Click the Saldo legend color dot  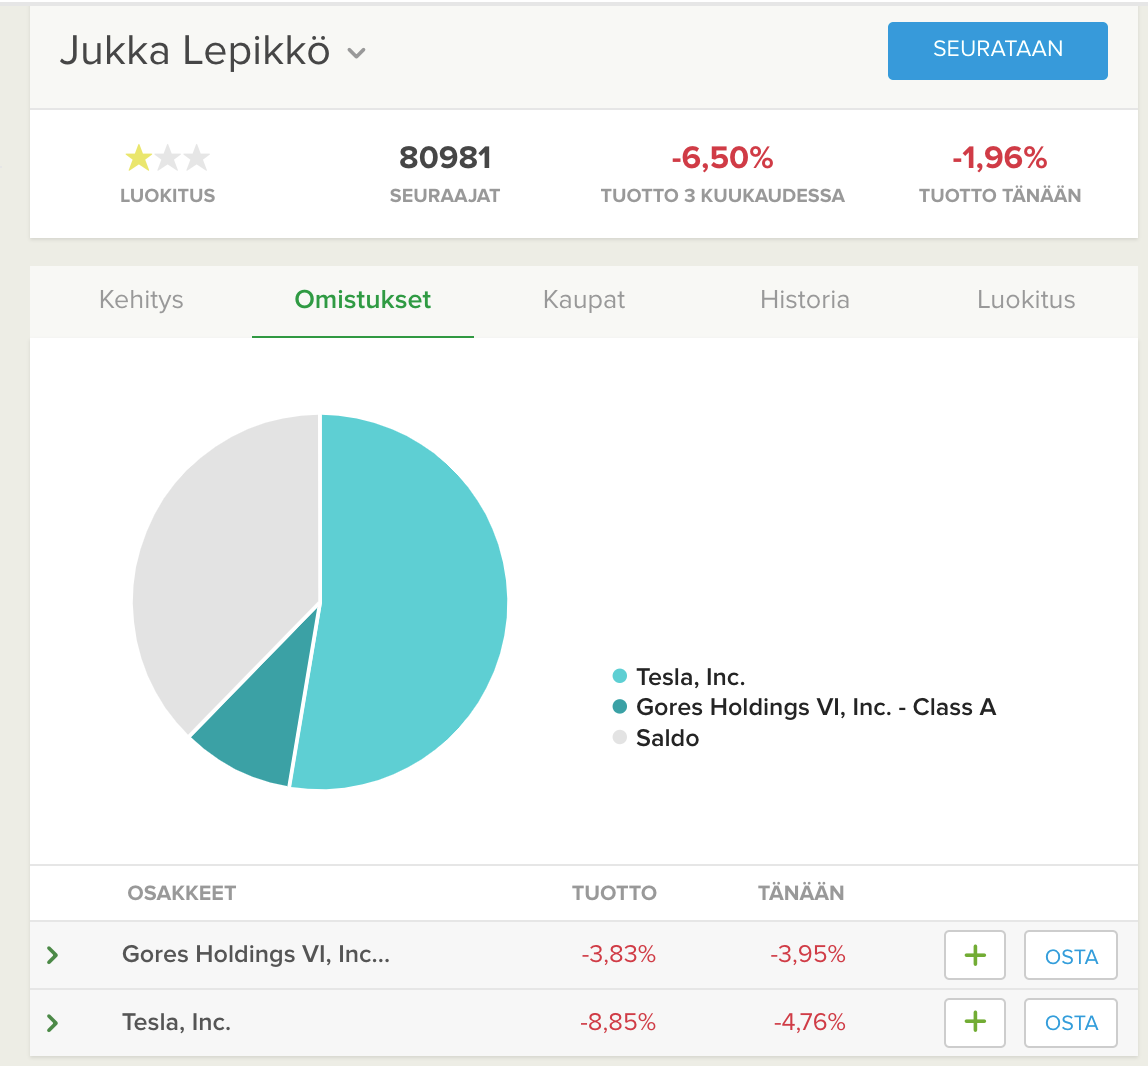(x=620, y=738)
